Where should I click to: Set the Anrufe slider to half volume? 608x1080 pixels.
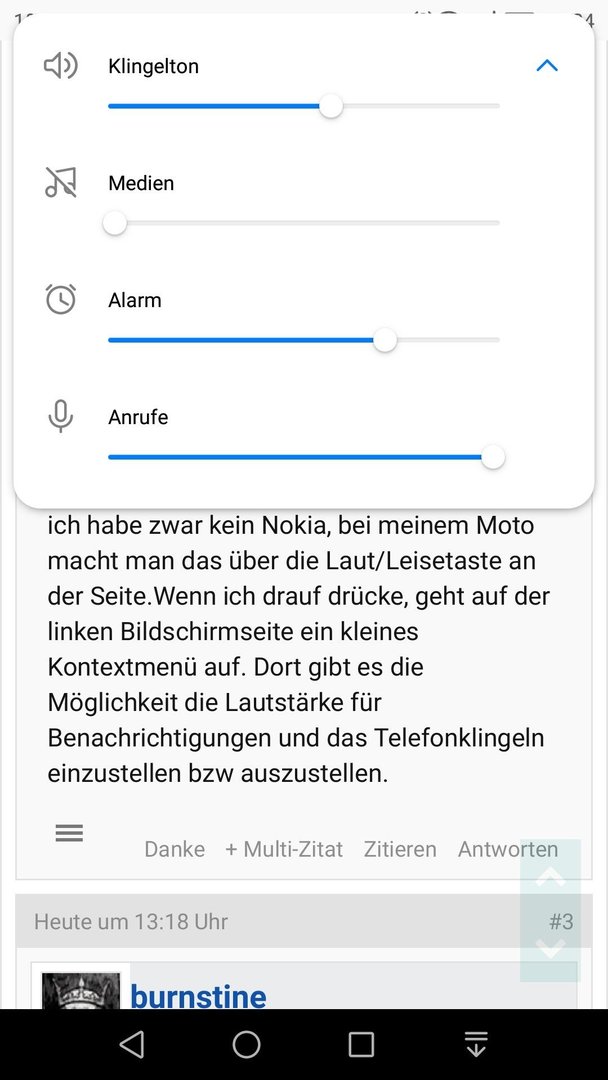304,457
